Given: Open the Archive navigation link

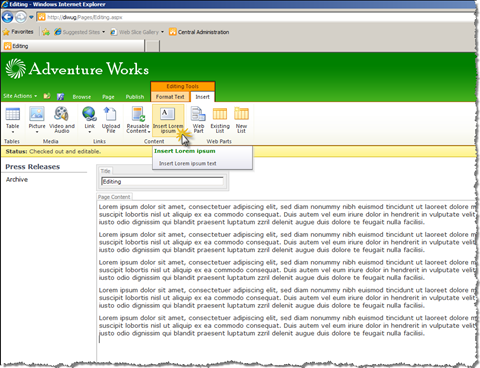Looking at the screenshot, I should 17,179.
